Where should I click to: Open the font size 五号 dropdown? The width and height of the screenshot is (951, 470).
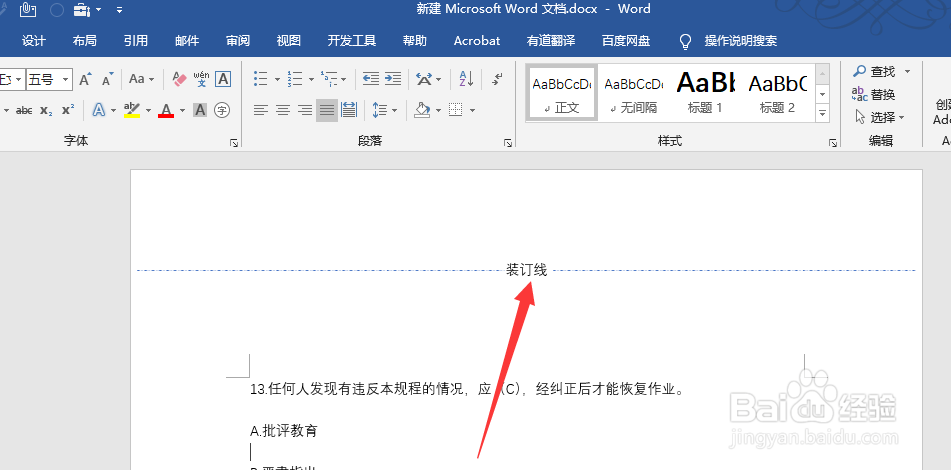tap(66, 79)
